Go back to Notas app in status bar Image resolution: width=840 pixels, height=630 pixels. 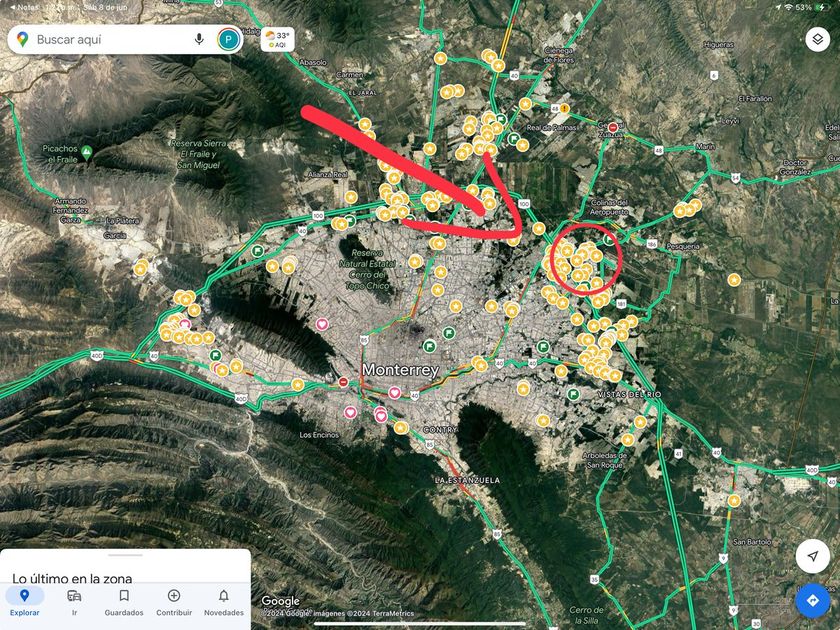coord(25,7)
